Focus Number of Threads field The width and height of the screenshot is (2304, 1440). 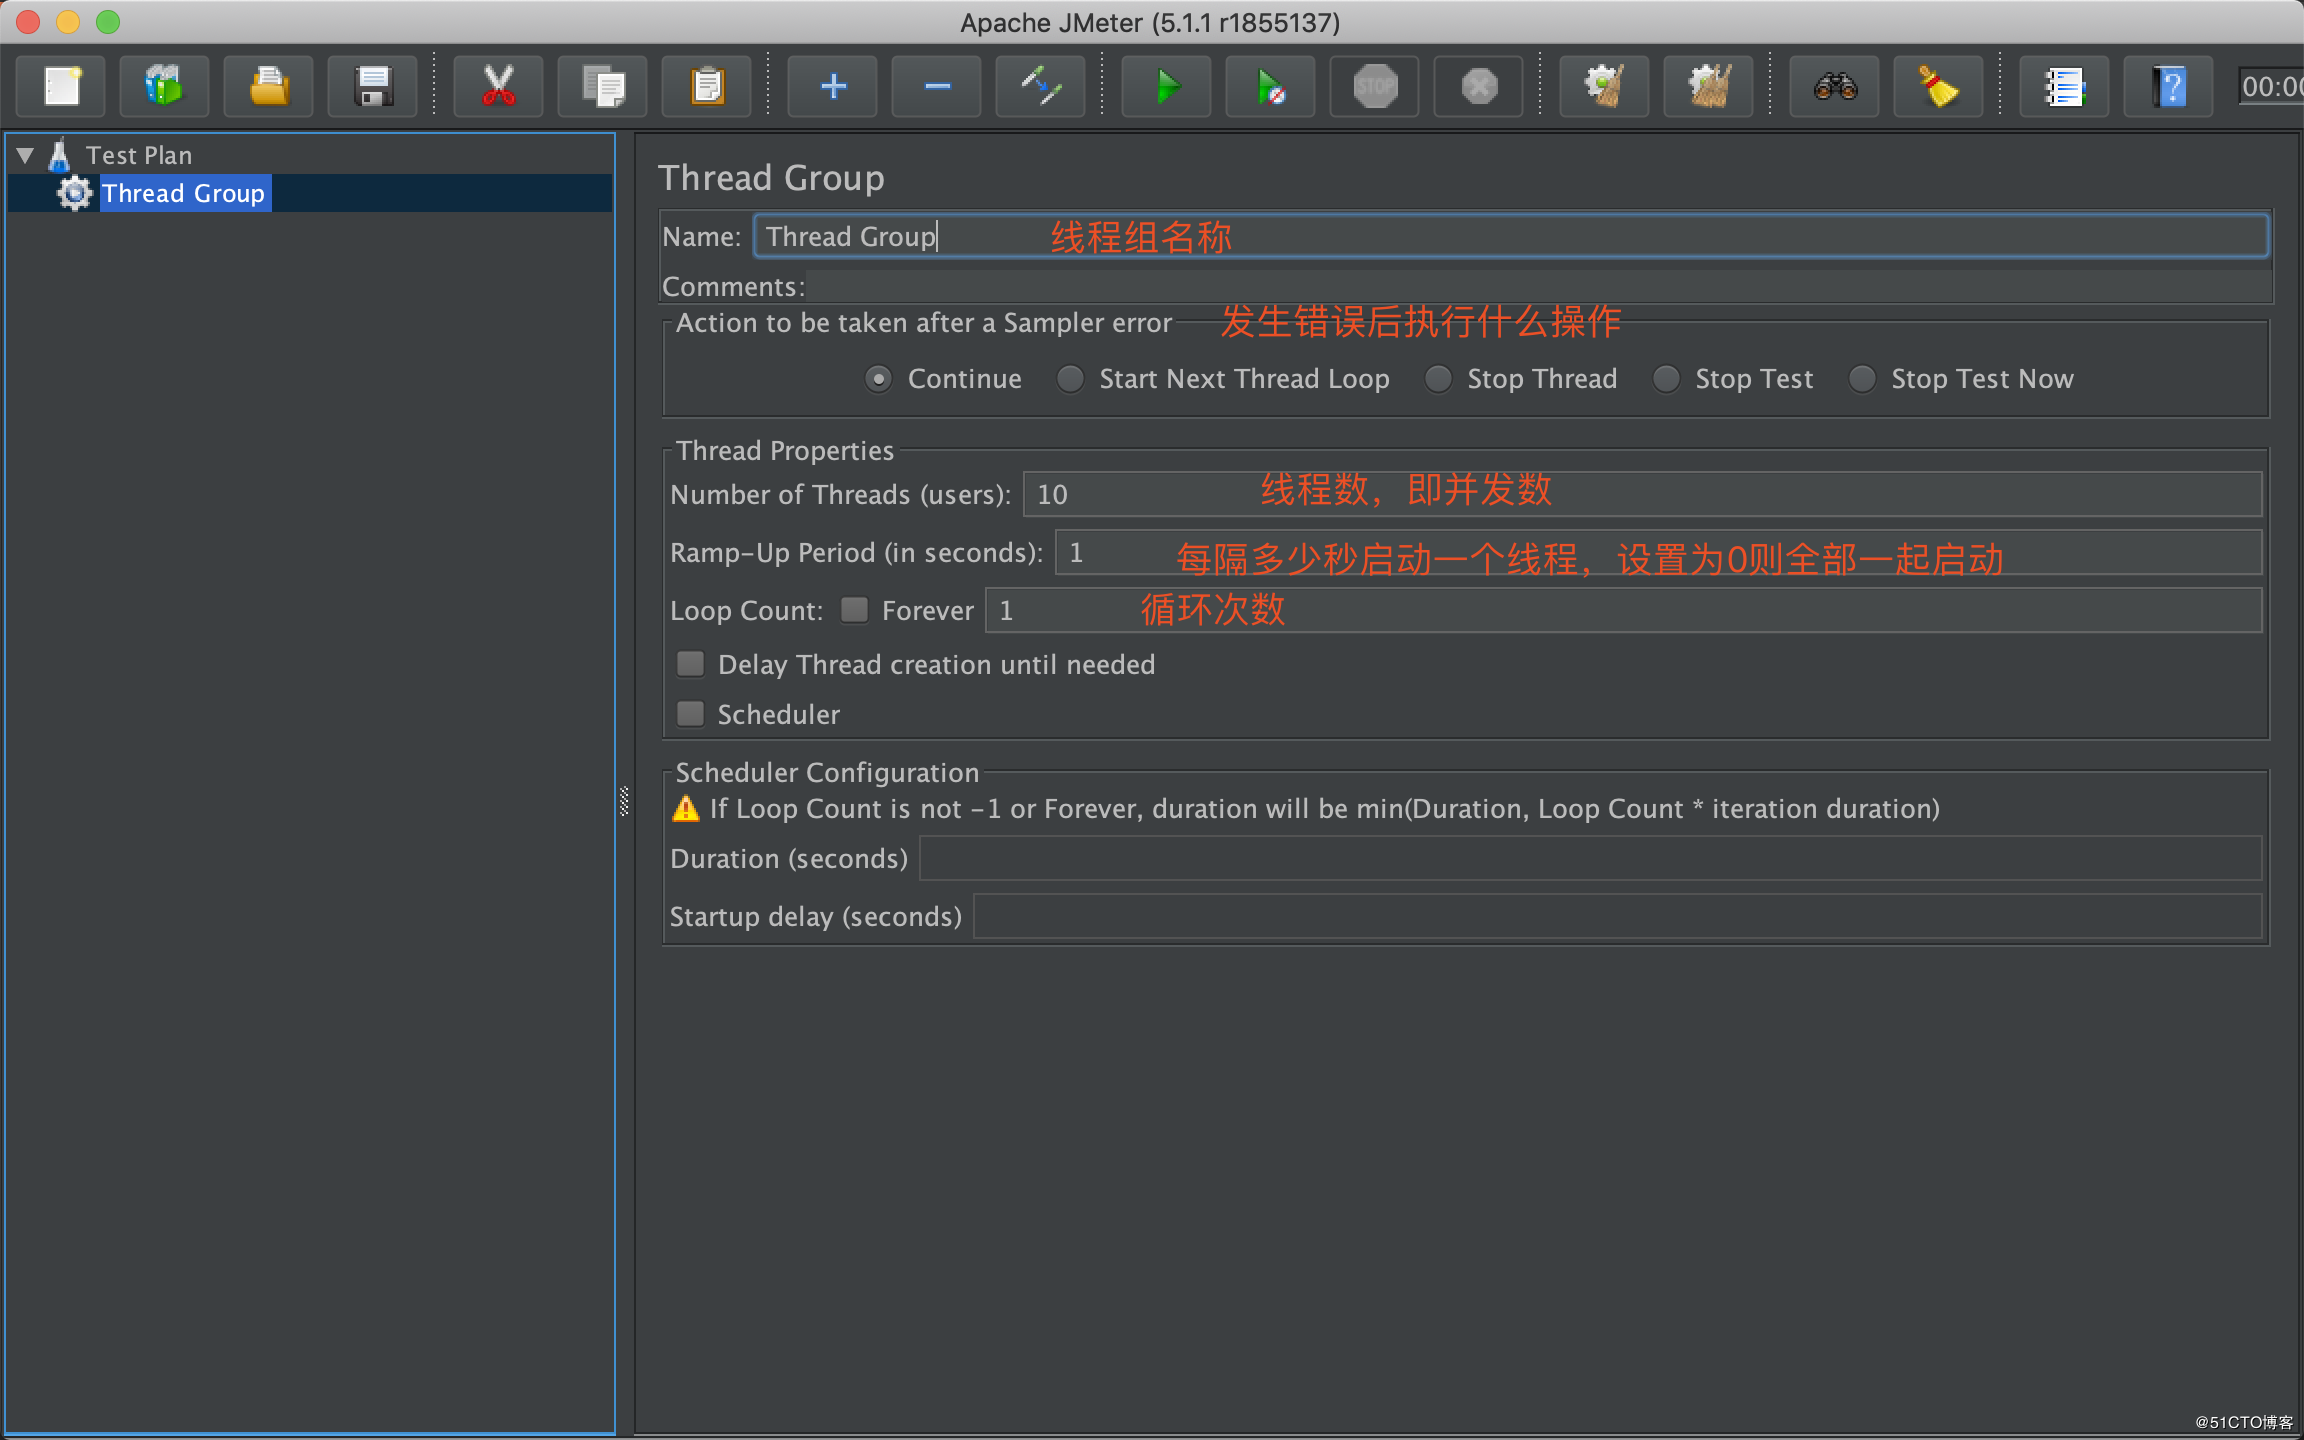point(1642,494)
